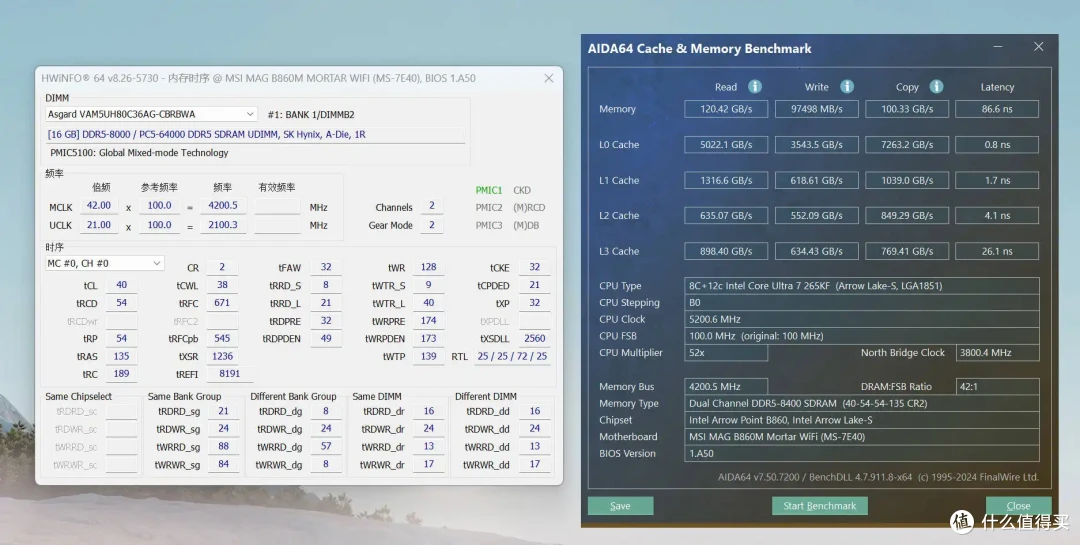Click the tWRWR_dr value 17
Screen dimensions: 1080x545
point(428,464)
